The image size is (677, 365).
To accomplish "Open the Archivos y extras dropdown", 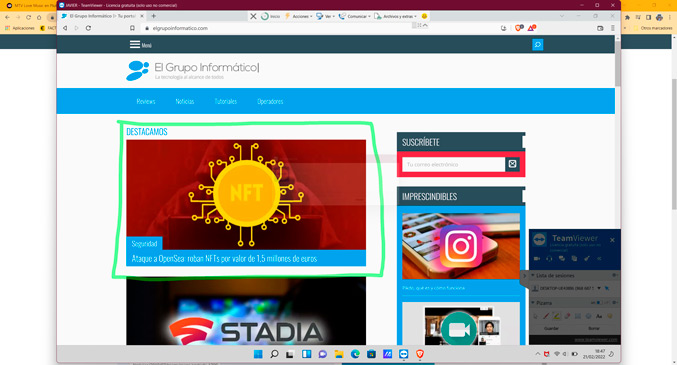I will [x=395, y=16].
